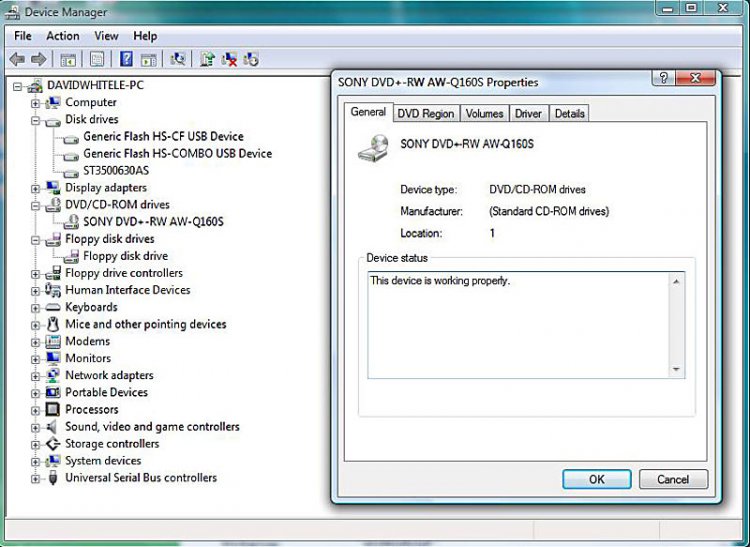Click the Storage controllers category icon
Image resolution: width=750 pixels, height=547 pixels.
53,444
